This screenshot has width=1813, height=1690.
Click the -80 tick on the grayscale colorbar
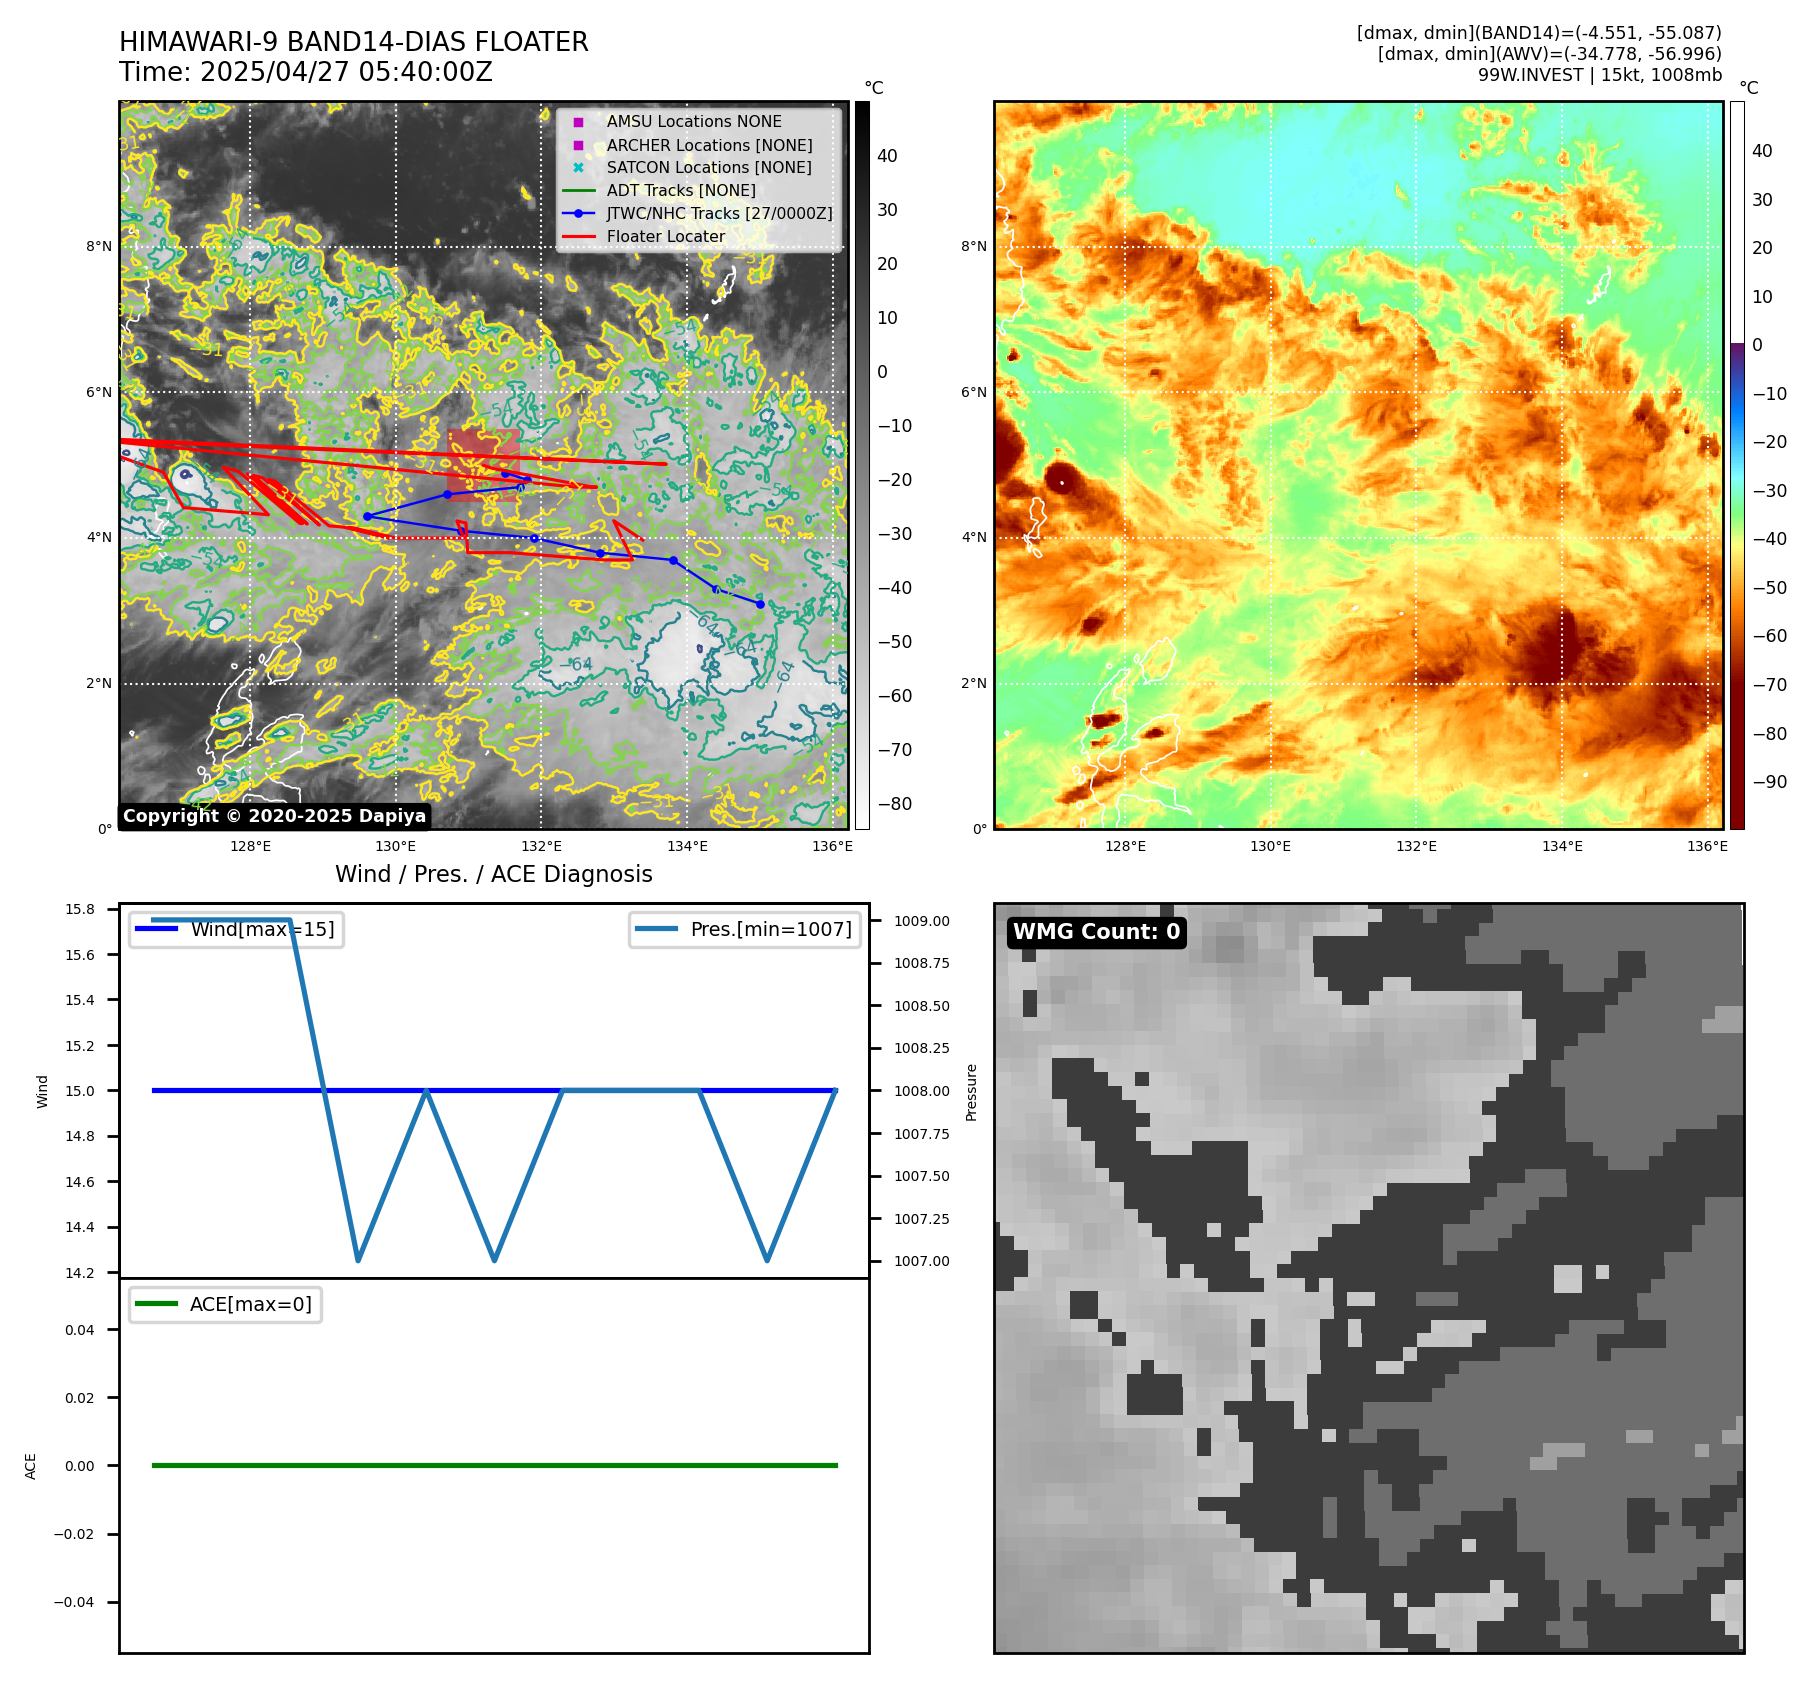(x=894, y=804)
